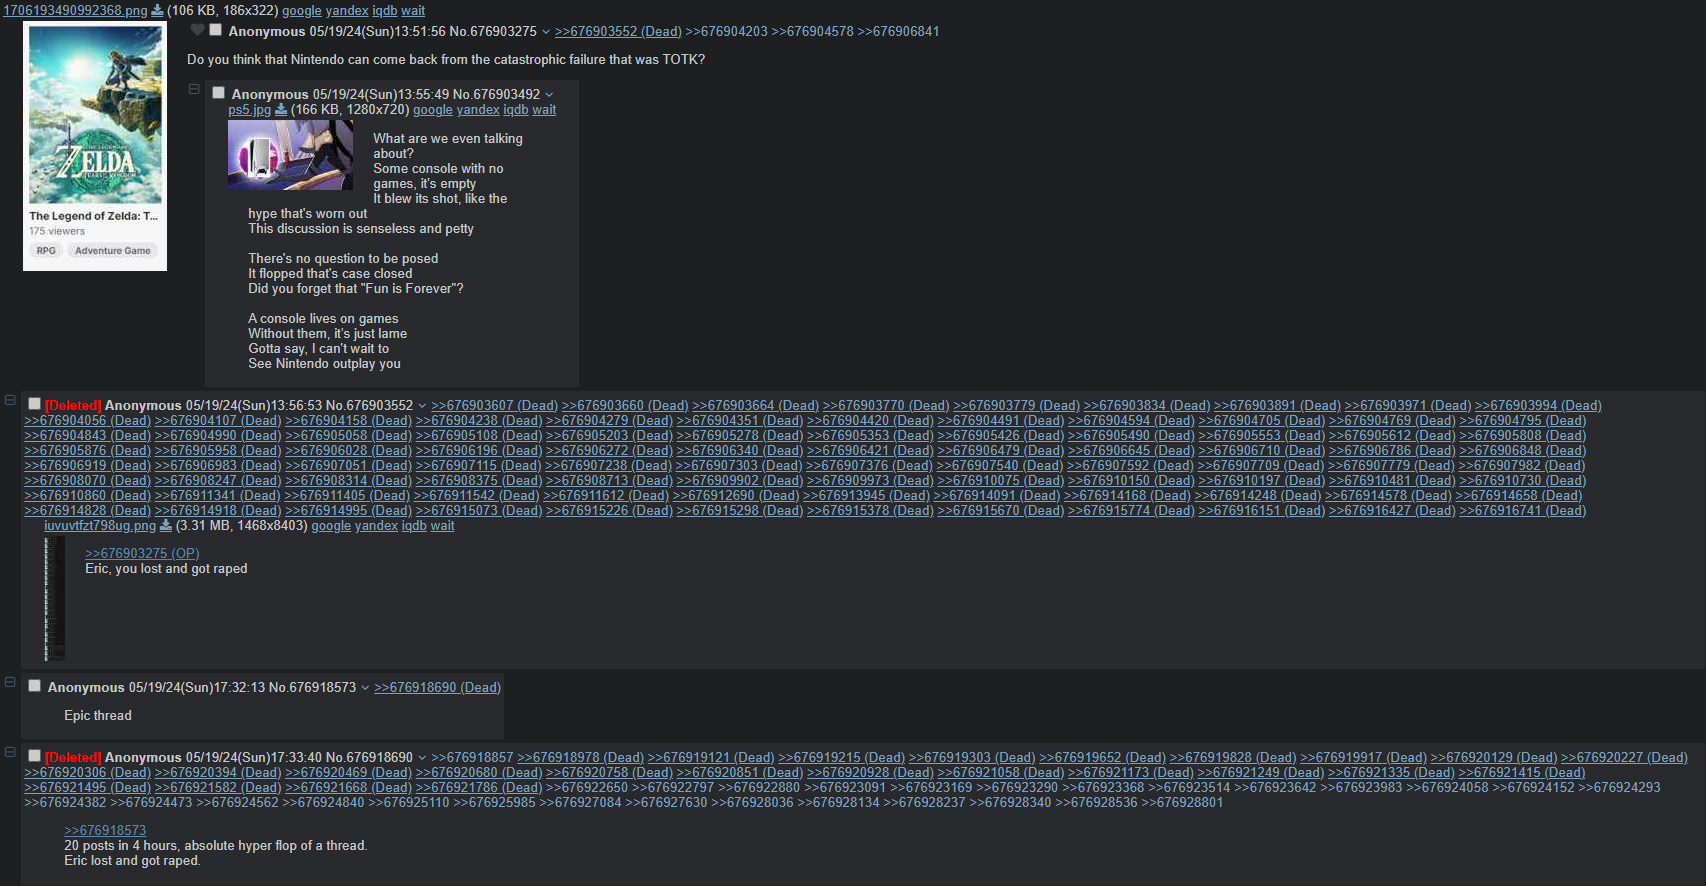Click the wait link for the OP image
The width and height of the screenshot is (1706, 886).
(x=413, y=11)
